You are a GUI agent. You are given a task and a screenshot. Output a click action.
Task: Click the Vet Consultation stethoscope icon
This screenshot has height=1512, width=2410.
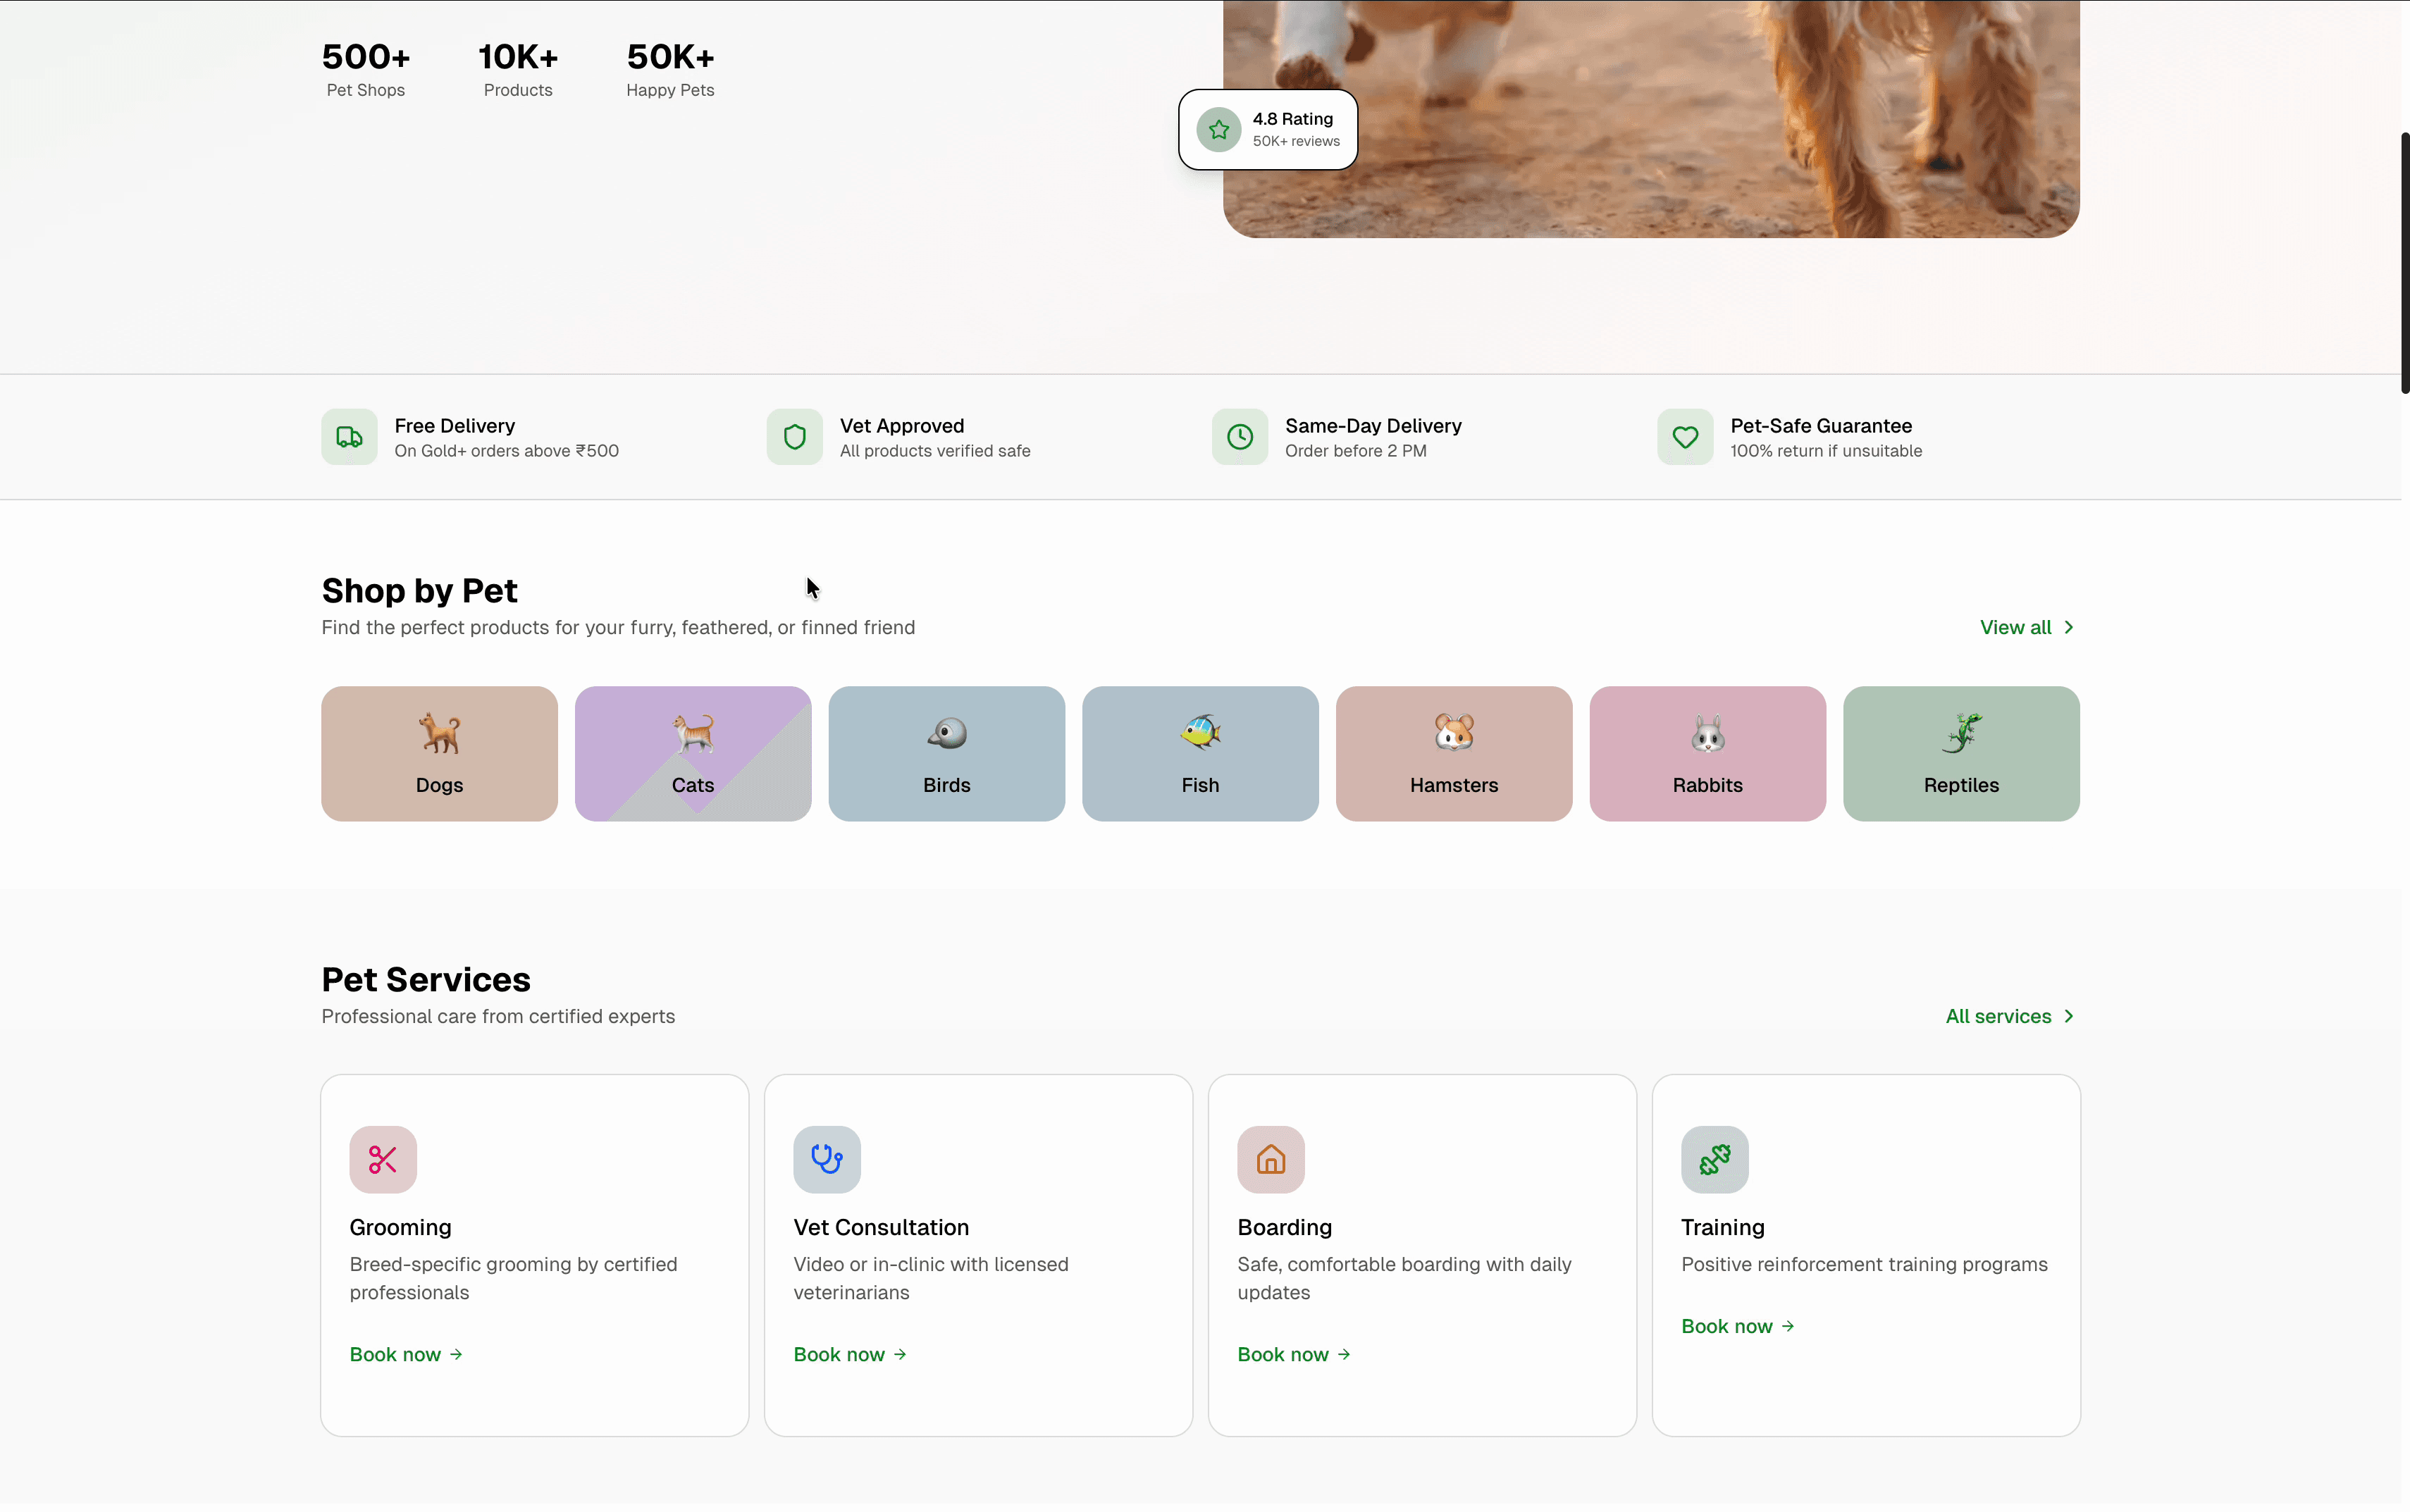click(827, 1160)
